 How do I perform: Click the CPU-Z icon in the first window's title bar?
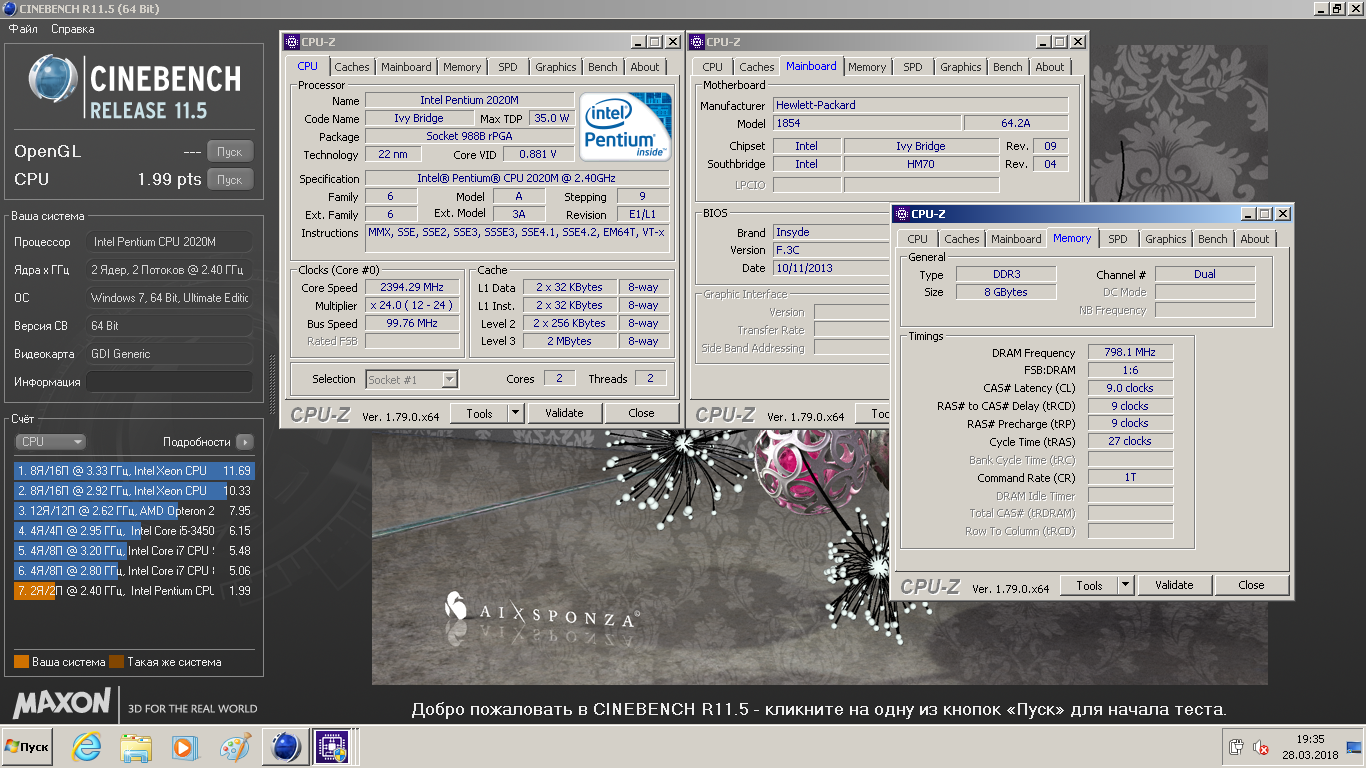(291, 42)
